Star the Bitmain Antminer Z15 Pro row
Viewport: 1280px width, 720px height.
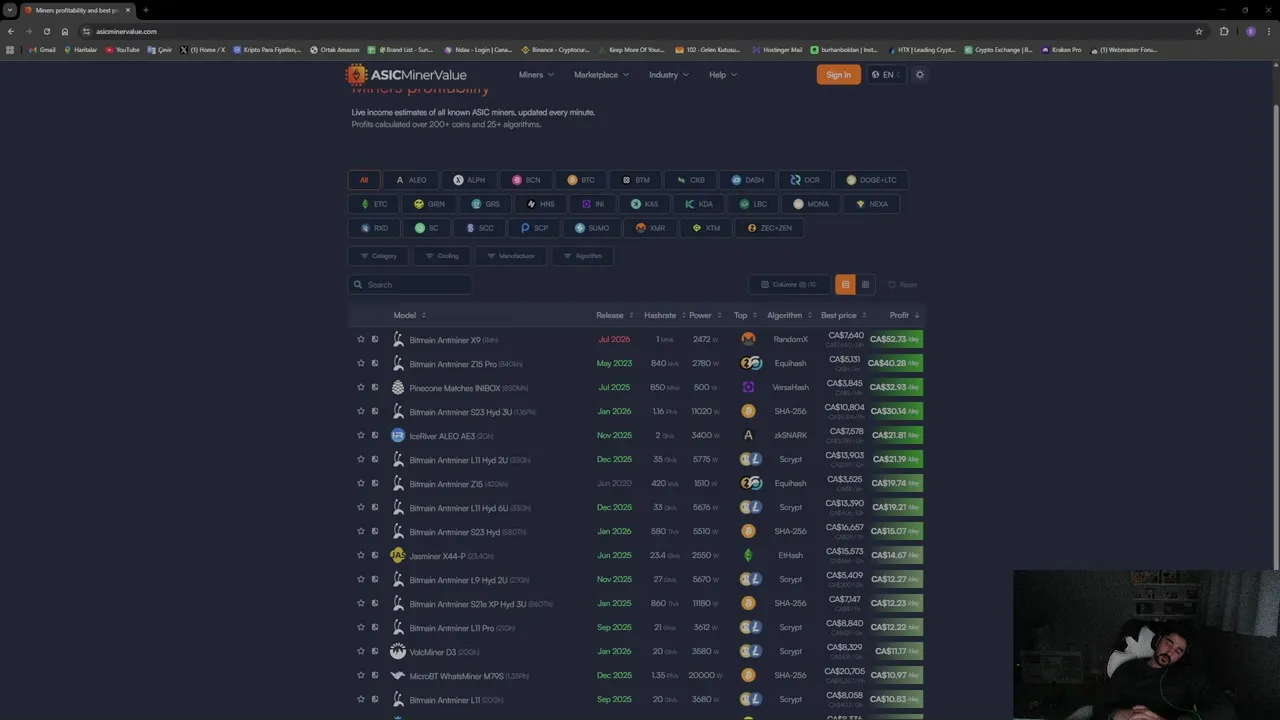(x=361, y=363)
